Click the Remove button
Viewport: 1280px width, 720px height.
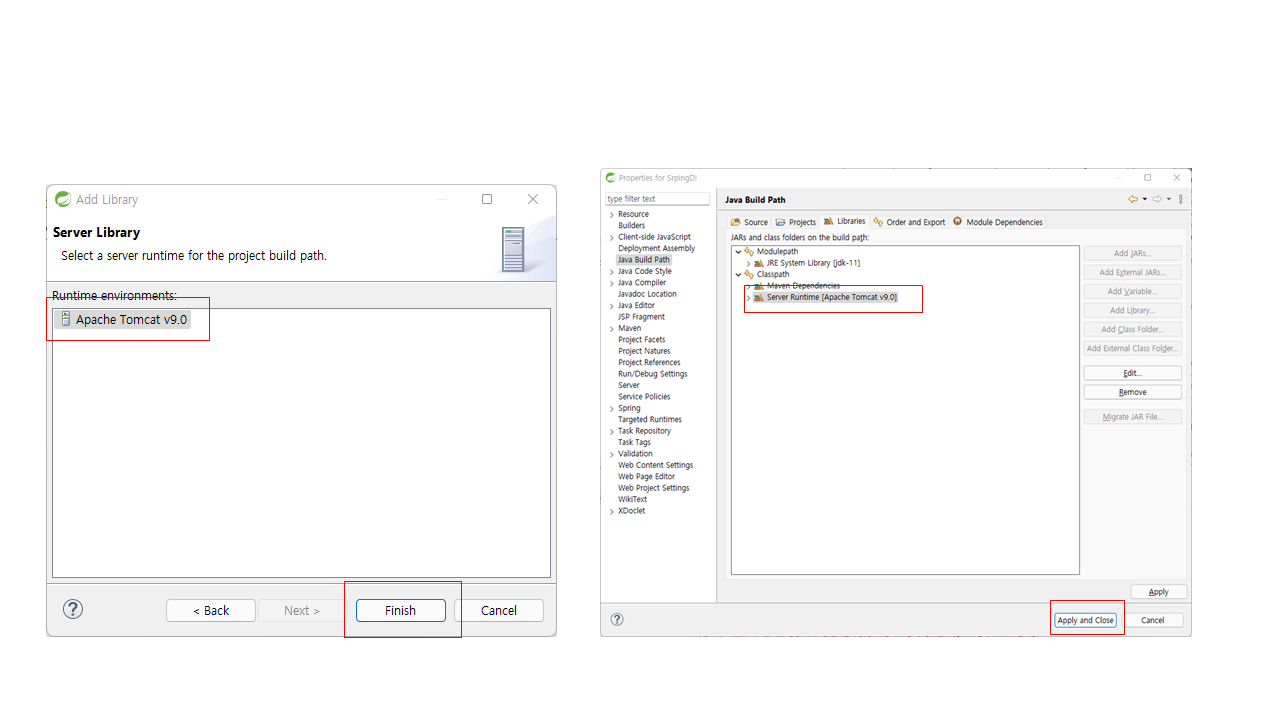(x=1132, y=392)
